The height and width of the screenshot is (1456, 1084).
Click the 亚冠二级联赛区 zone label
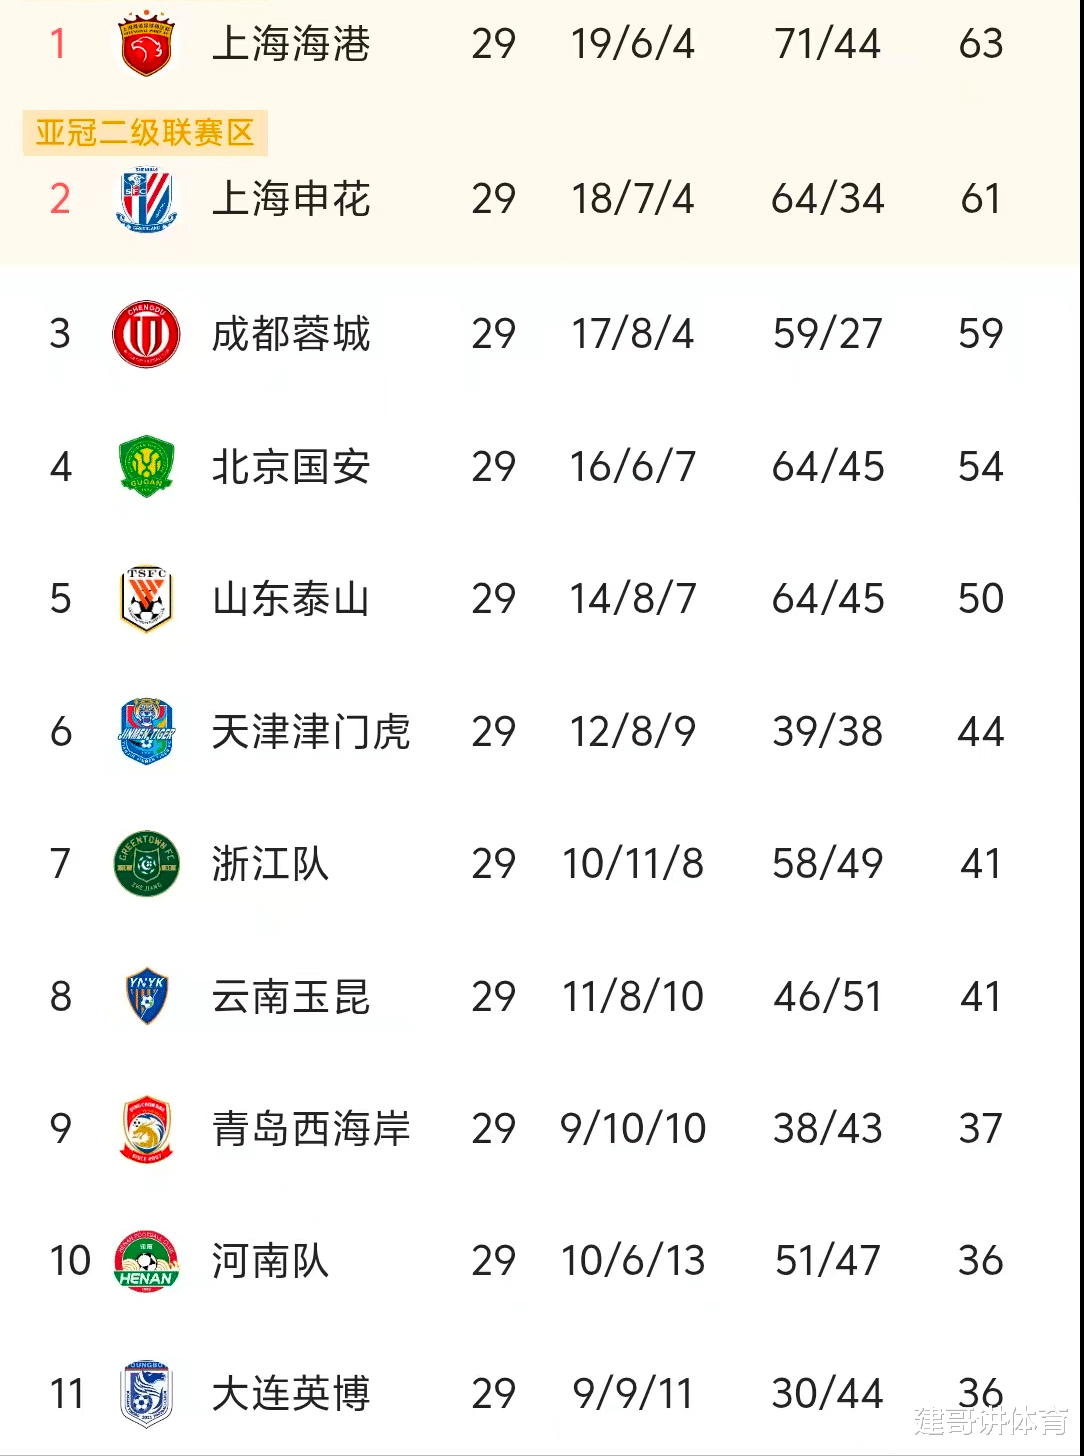[145, 133]
